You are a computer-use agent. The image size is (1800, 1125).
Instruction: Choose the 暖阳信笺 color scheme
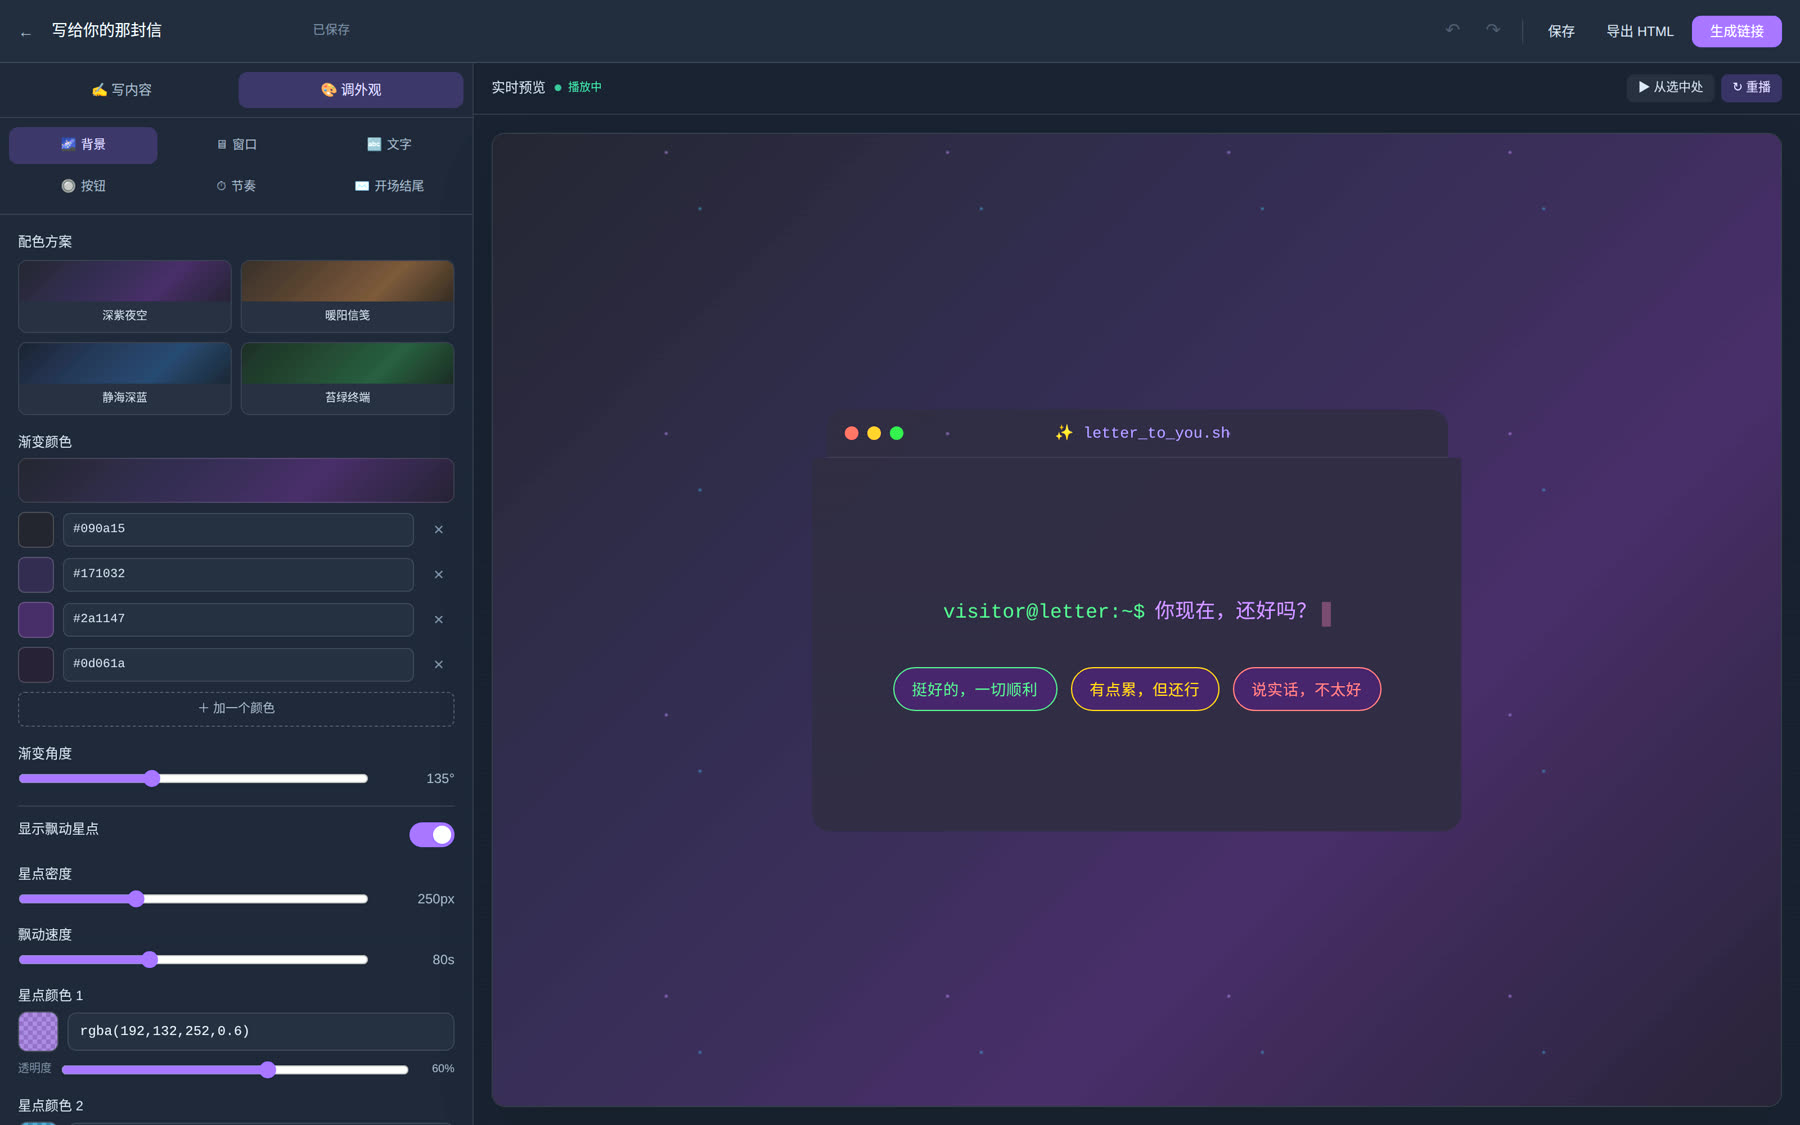coord(347,296)
